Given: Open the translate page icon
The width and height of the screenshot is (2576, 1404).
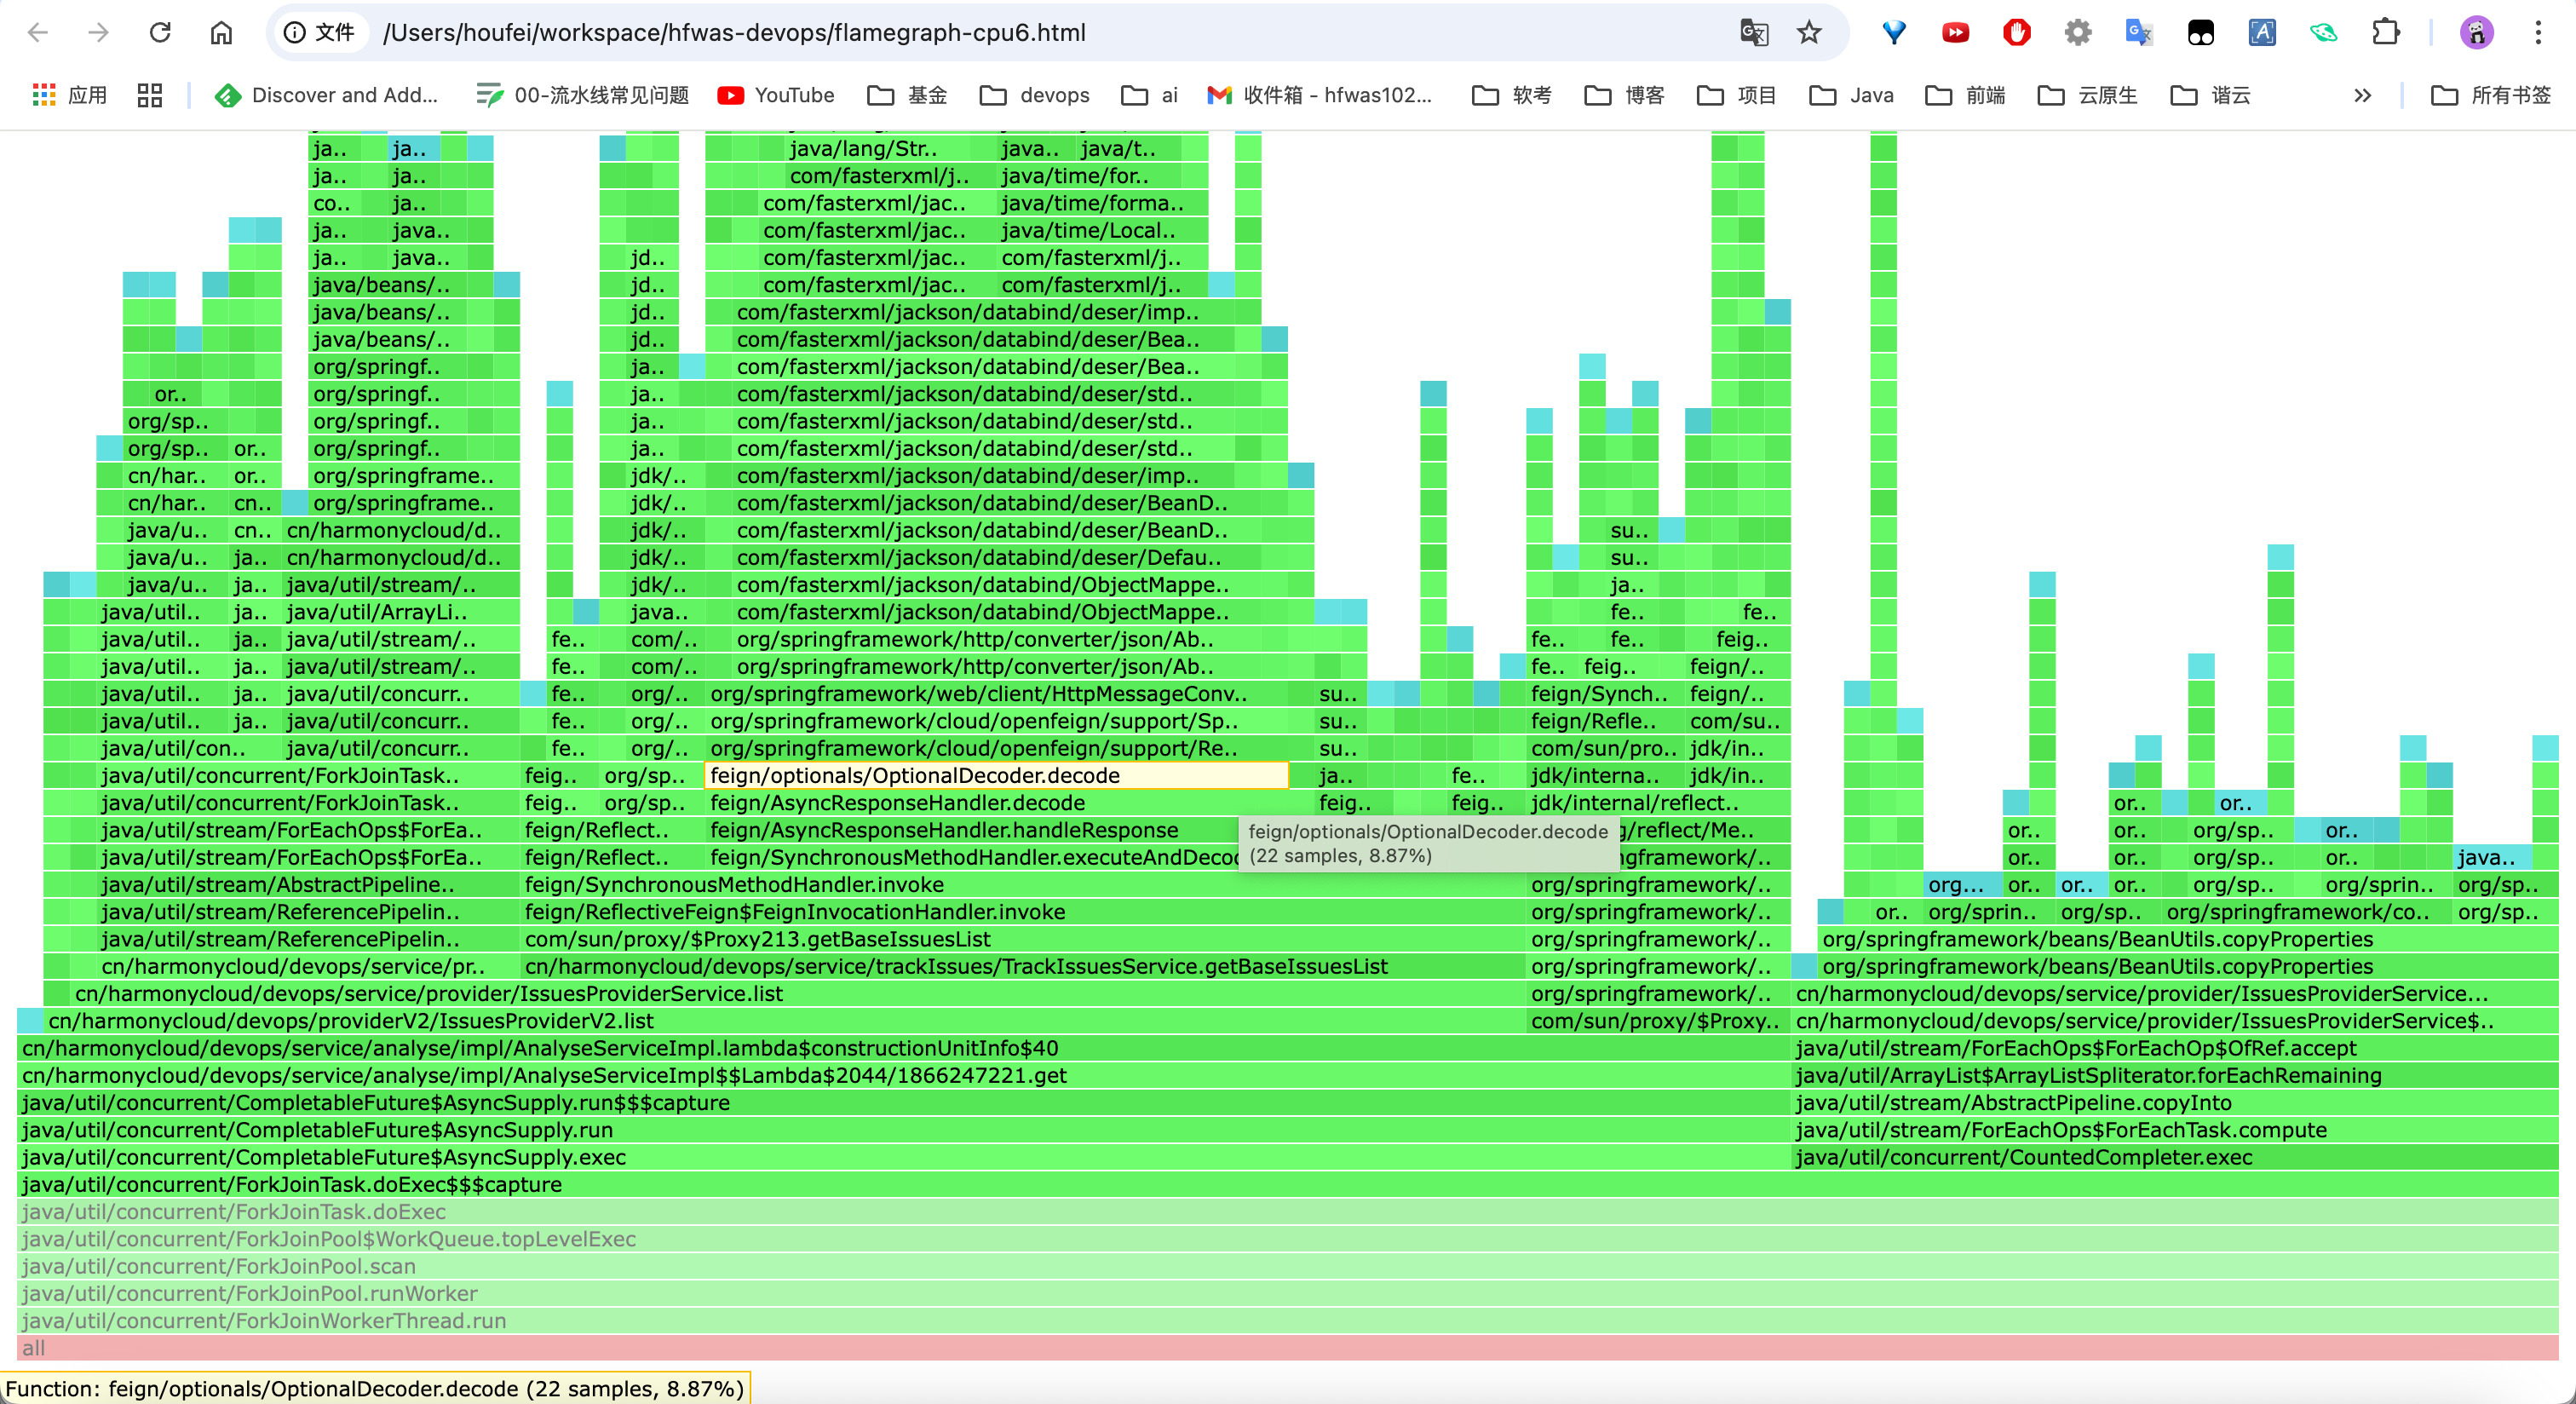Looking at the screenshot, I should 1754,33.
